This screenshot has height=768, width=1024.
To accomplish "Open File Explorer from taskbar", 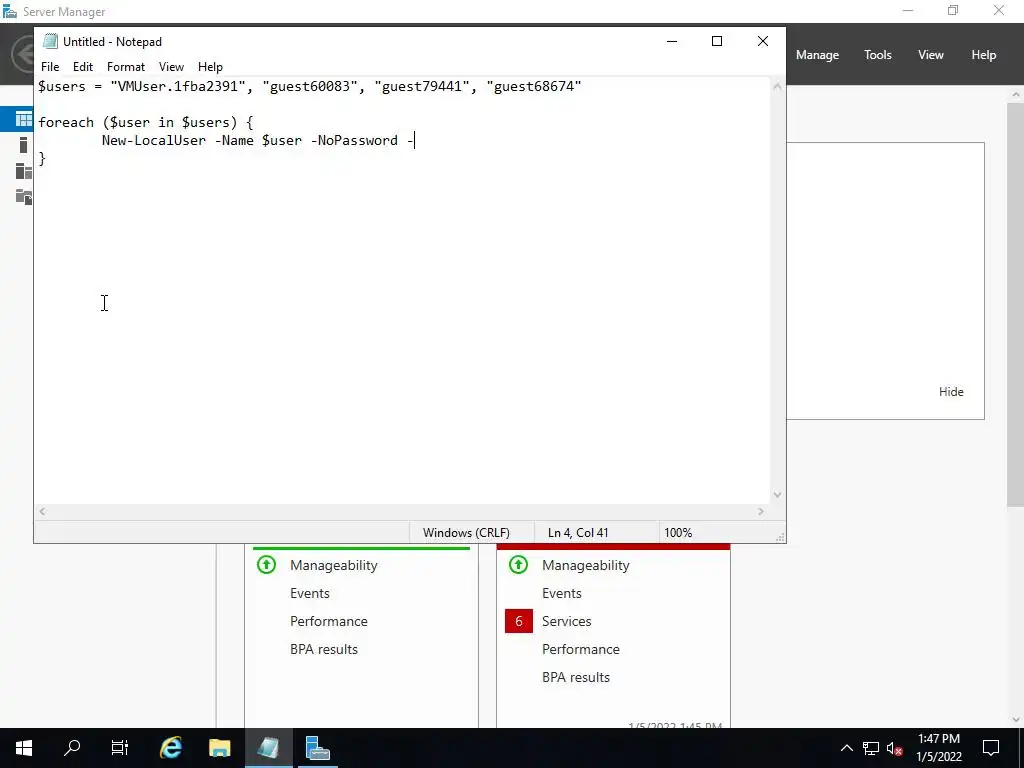I will click(x=220, y=748).
